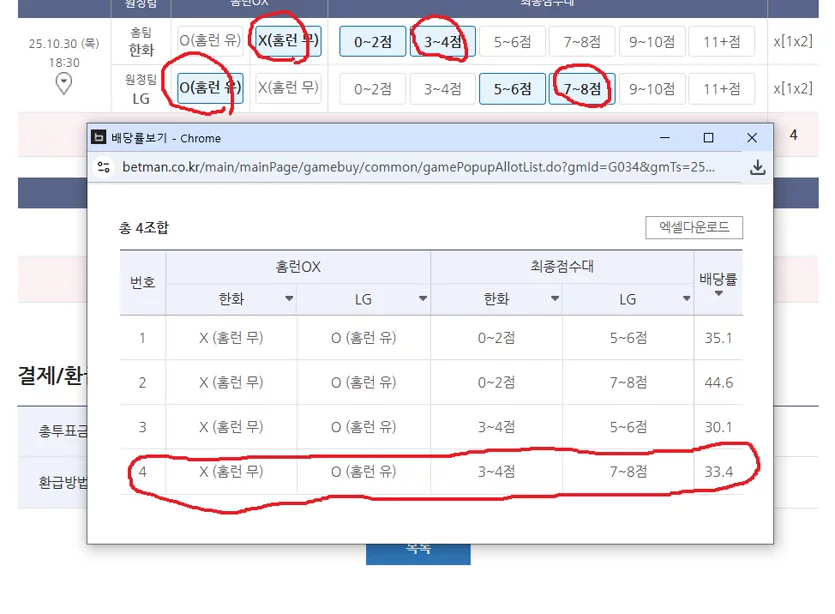Image resolution: width=835 pixels, height=614 pixels.
Task: Click the 엑셀다운로드 button
Action: point(694,227)
